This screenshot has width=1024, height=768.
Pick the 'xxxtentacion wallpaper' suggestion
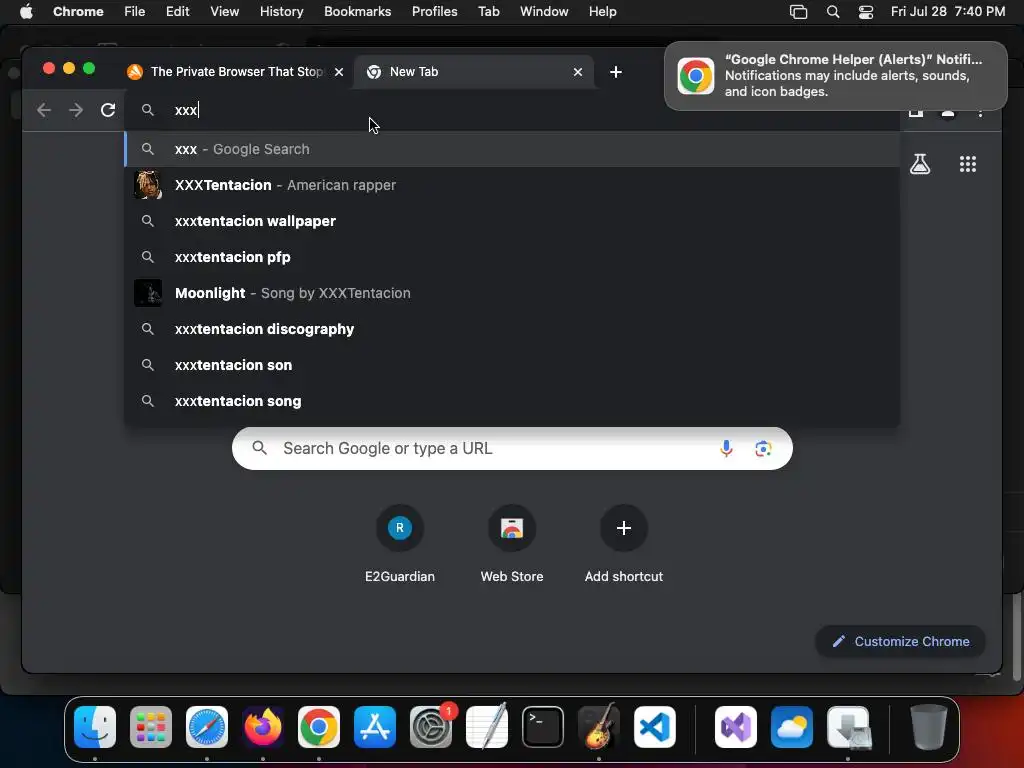click(512, 221)
